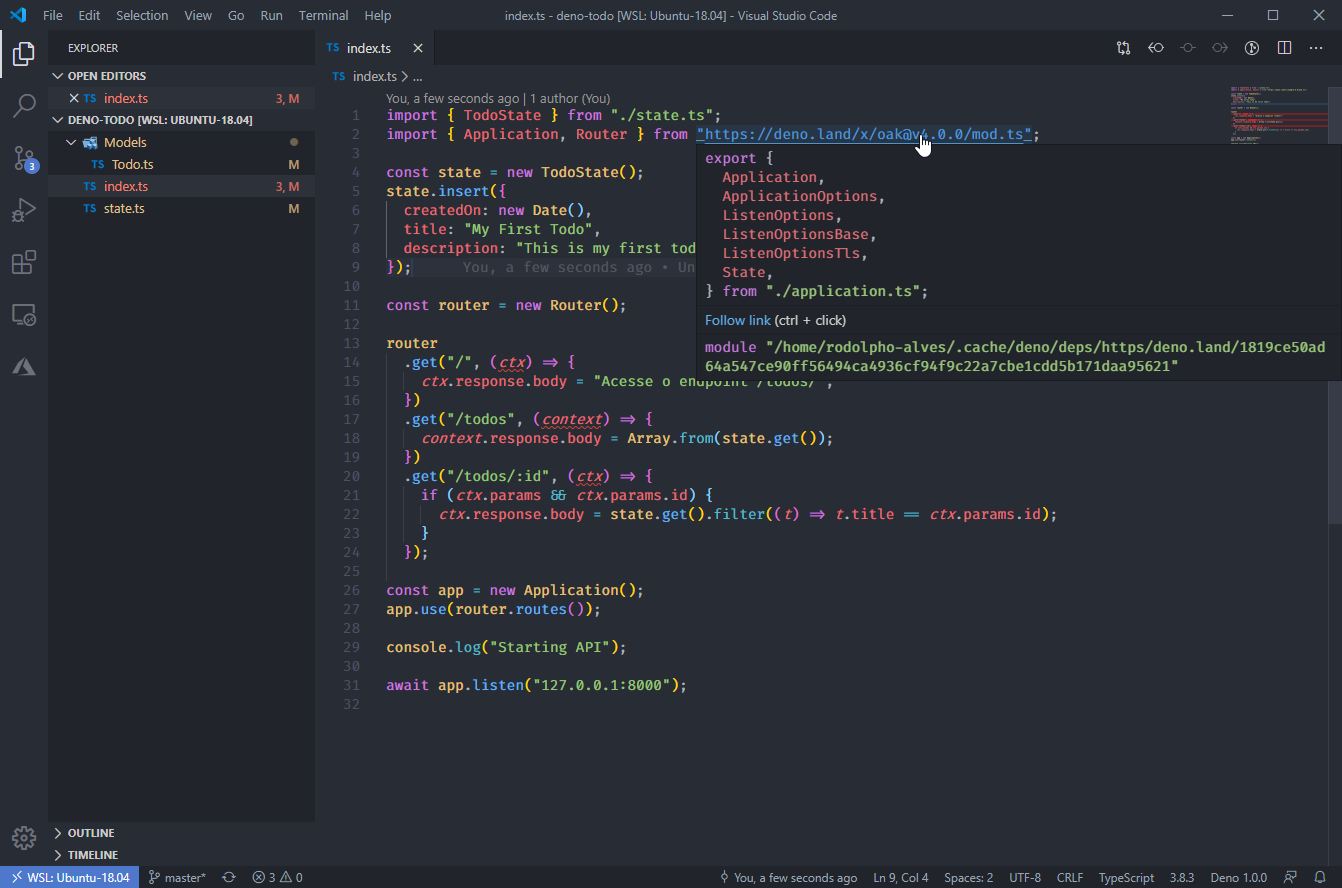Image resolution: width=1342 pixels, height=888 pixels.
Task: Open Source Control view with badge 3
Action: 24,158
